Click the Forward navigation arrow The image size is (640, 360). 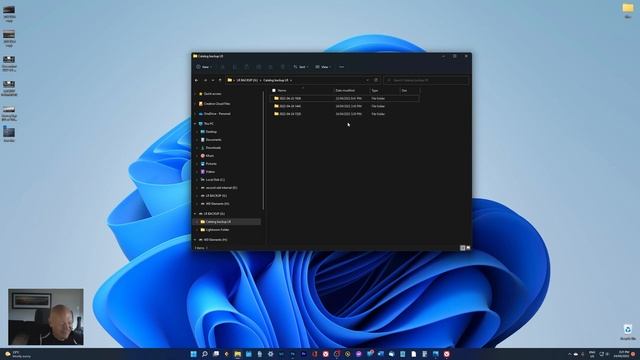pyautogui.click(x=205, y=80)
